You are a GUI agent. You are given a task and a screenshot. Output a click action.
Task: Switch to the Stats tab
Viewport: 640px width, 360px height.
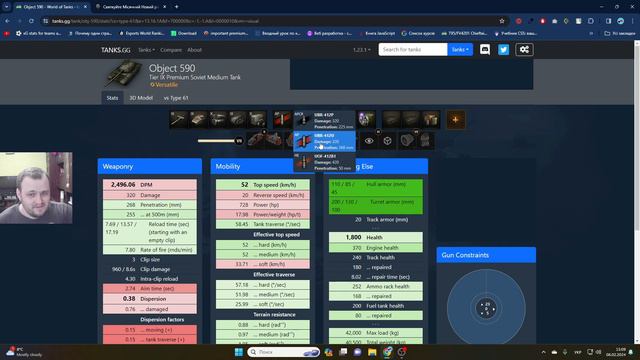(x=112, y=98)
